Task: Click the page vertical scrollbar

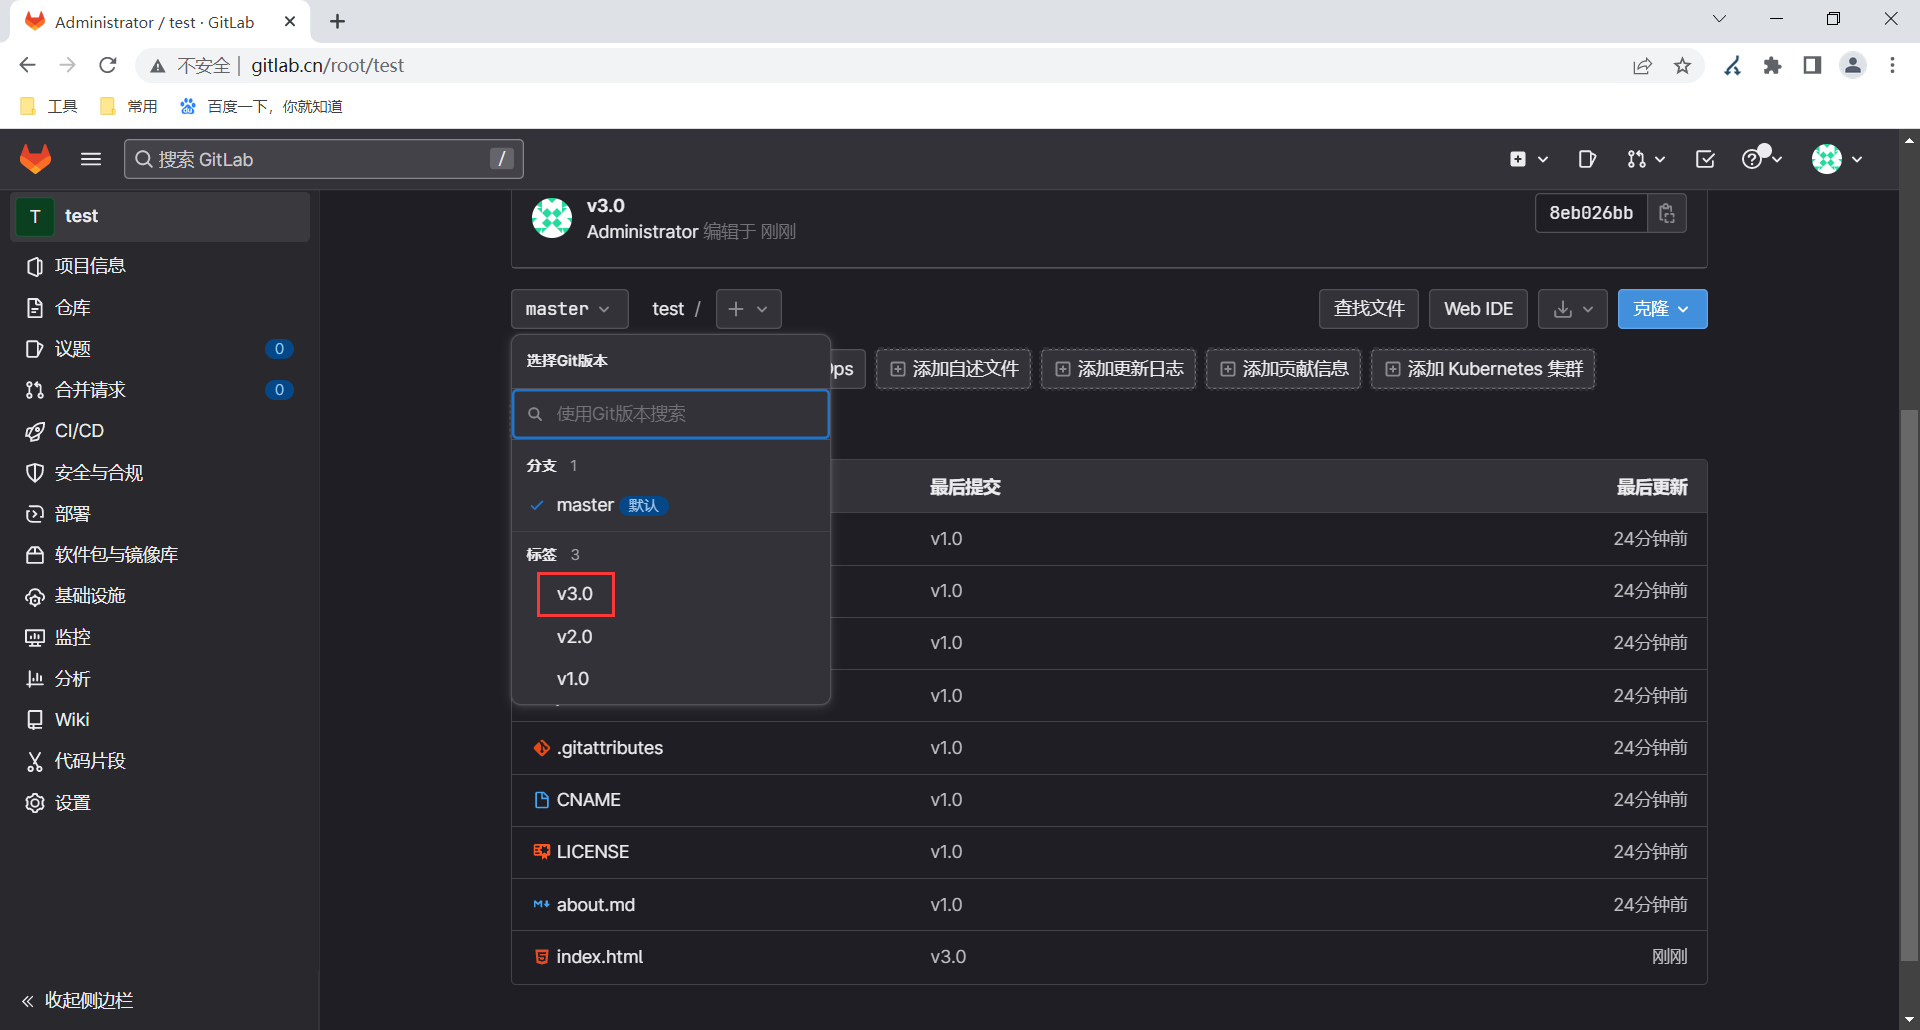Action: (x=1910, y=684)
